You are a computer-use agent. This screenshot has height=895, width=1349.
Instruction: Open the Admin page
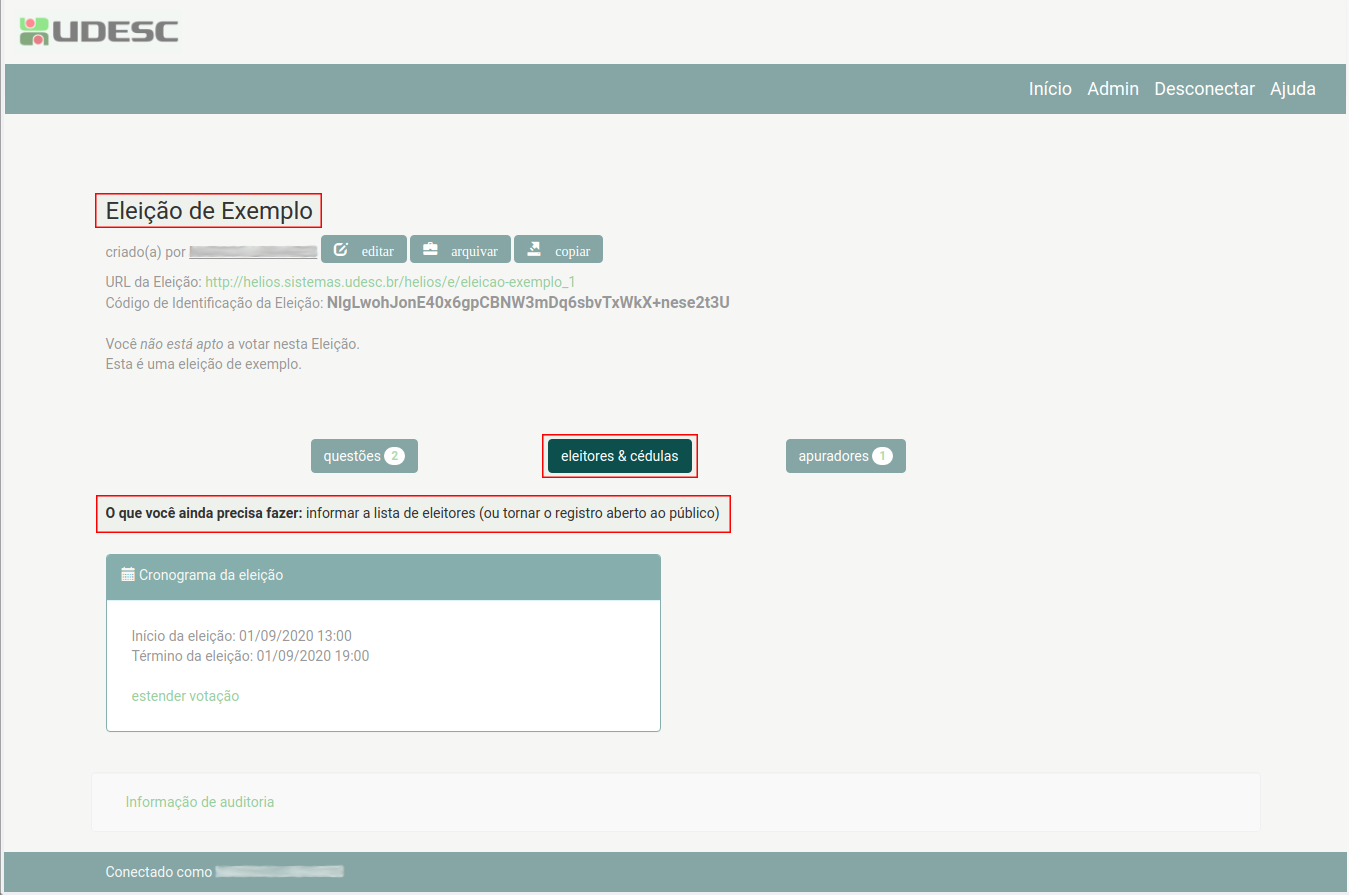point(1113,89)
